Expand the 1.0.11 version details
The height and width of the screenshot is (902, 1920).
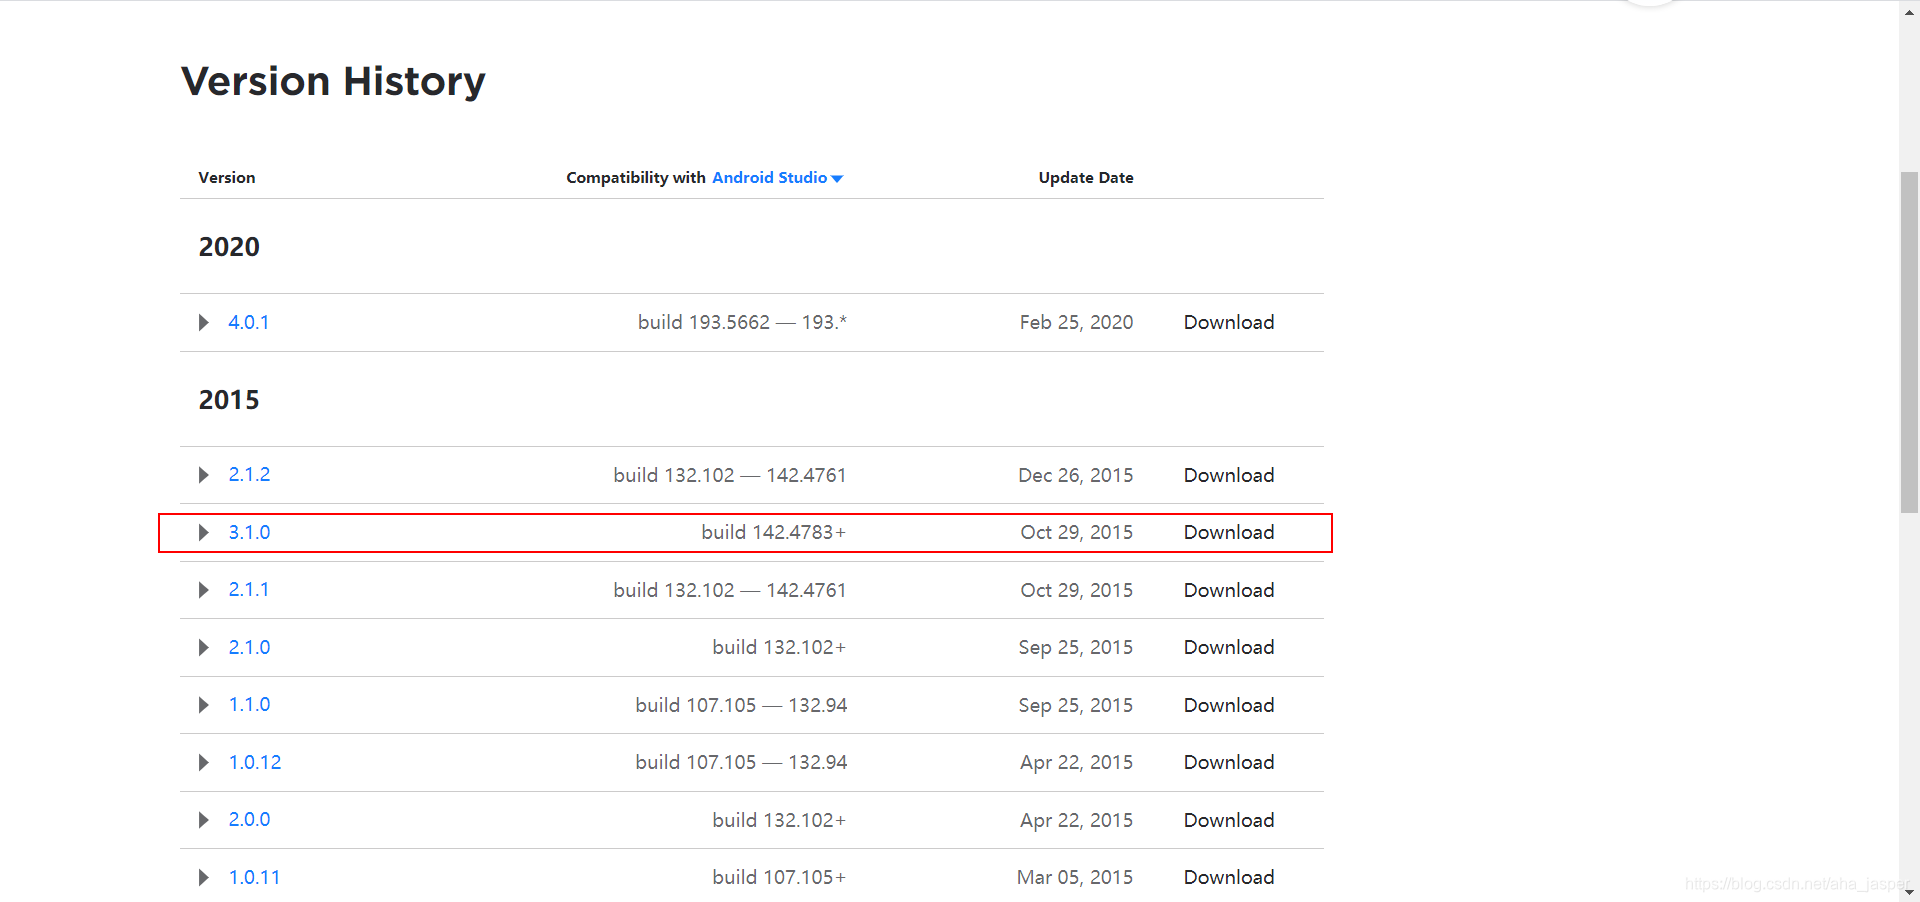(x=204, y=877)
